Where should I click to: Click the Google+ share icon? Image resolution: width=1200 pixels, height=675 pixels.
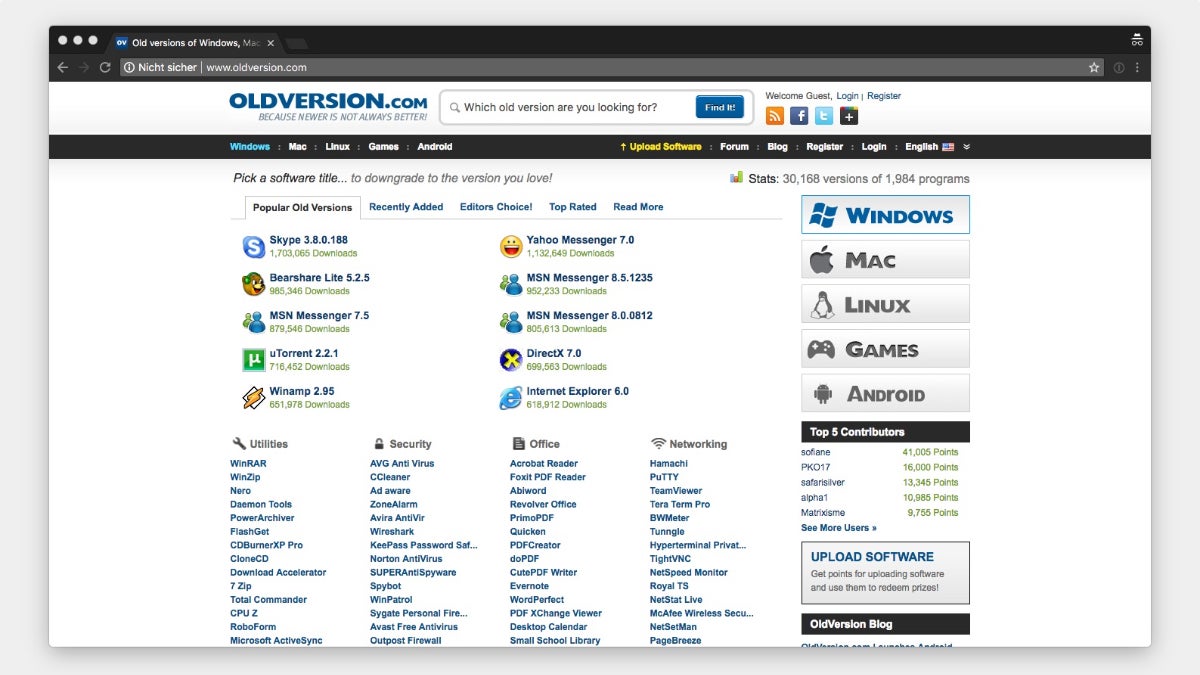(x=848, y=115)
